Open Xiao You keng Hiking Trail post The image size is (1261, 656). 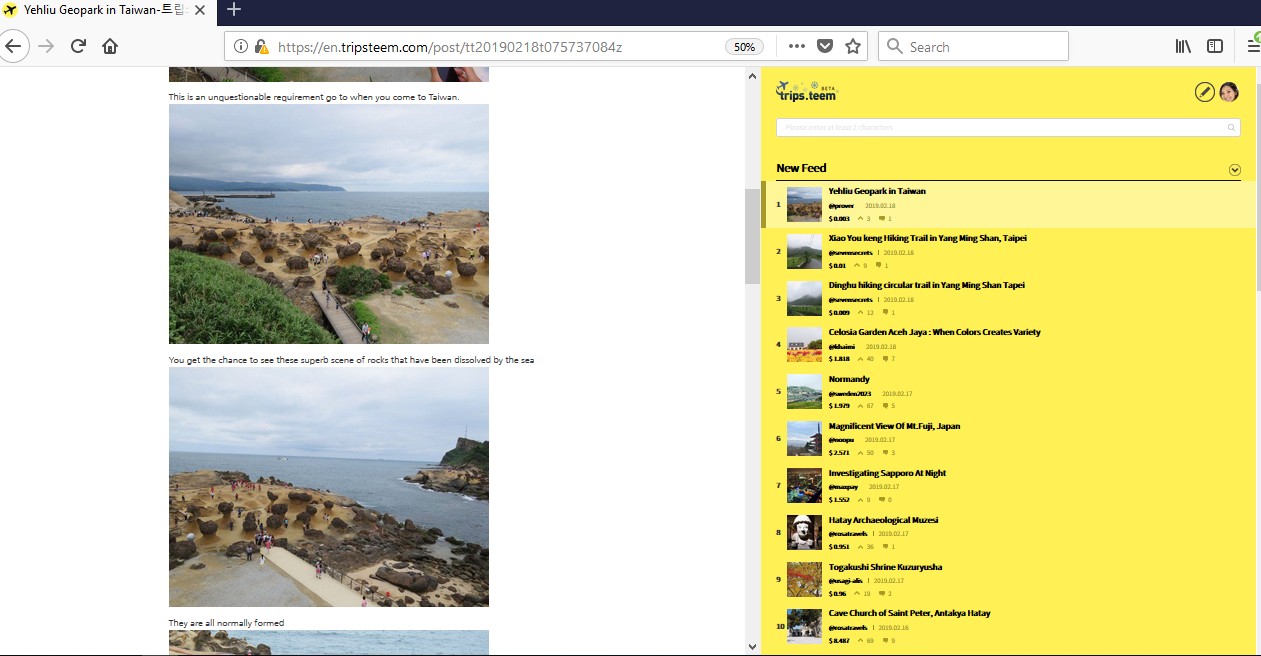(927, 238)
